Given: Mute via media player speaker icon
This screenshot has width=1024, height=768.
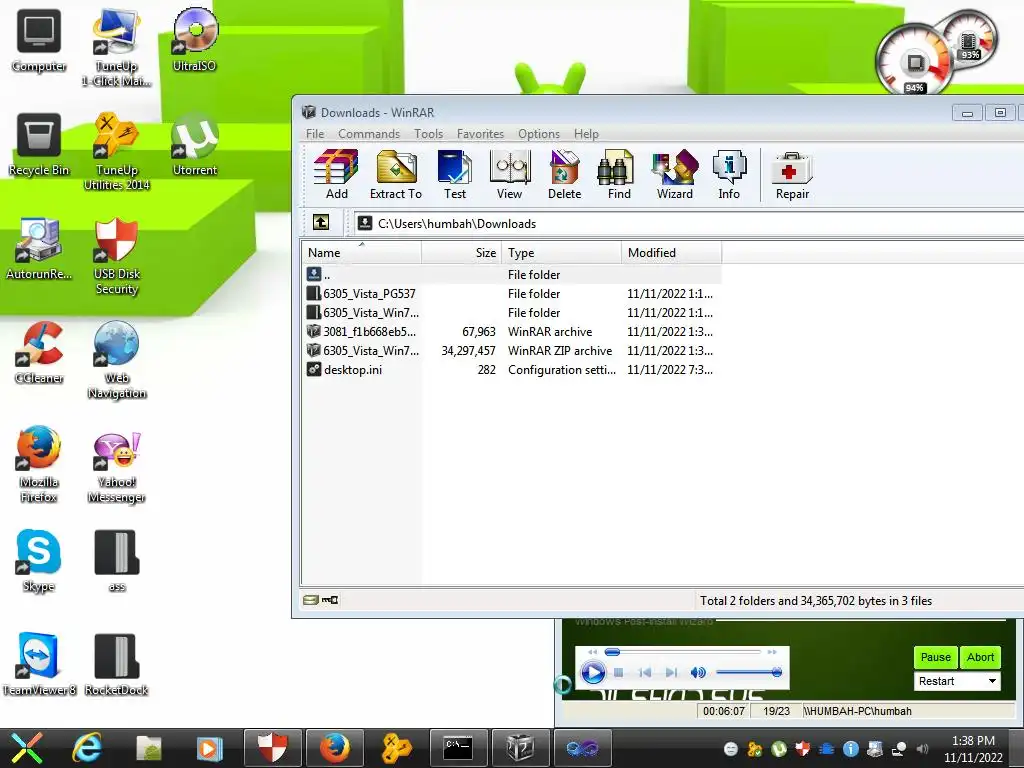Looking at the screenshot, I should [697, 672].
